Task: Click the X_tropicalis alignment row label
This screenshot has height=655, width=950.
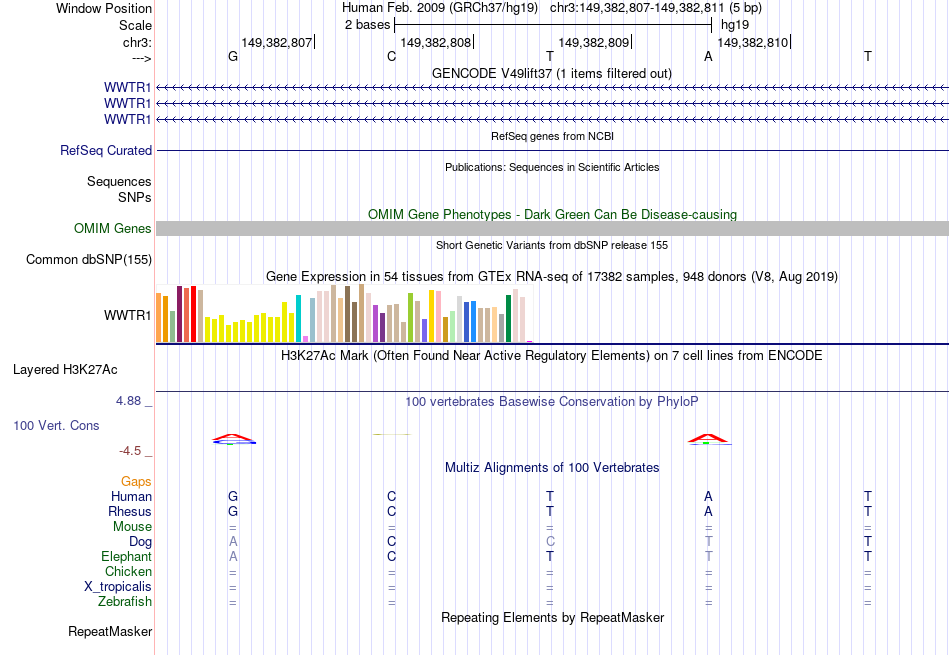Action: 118,587
